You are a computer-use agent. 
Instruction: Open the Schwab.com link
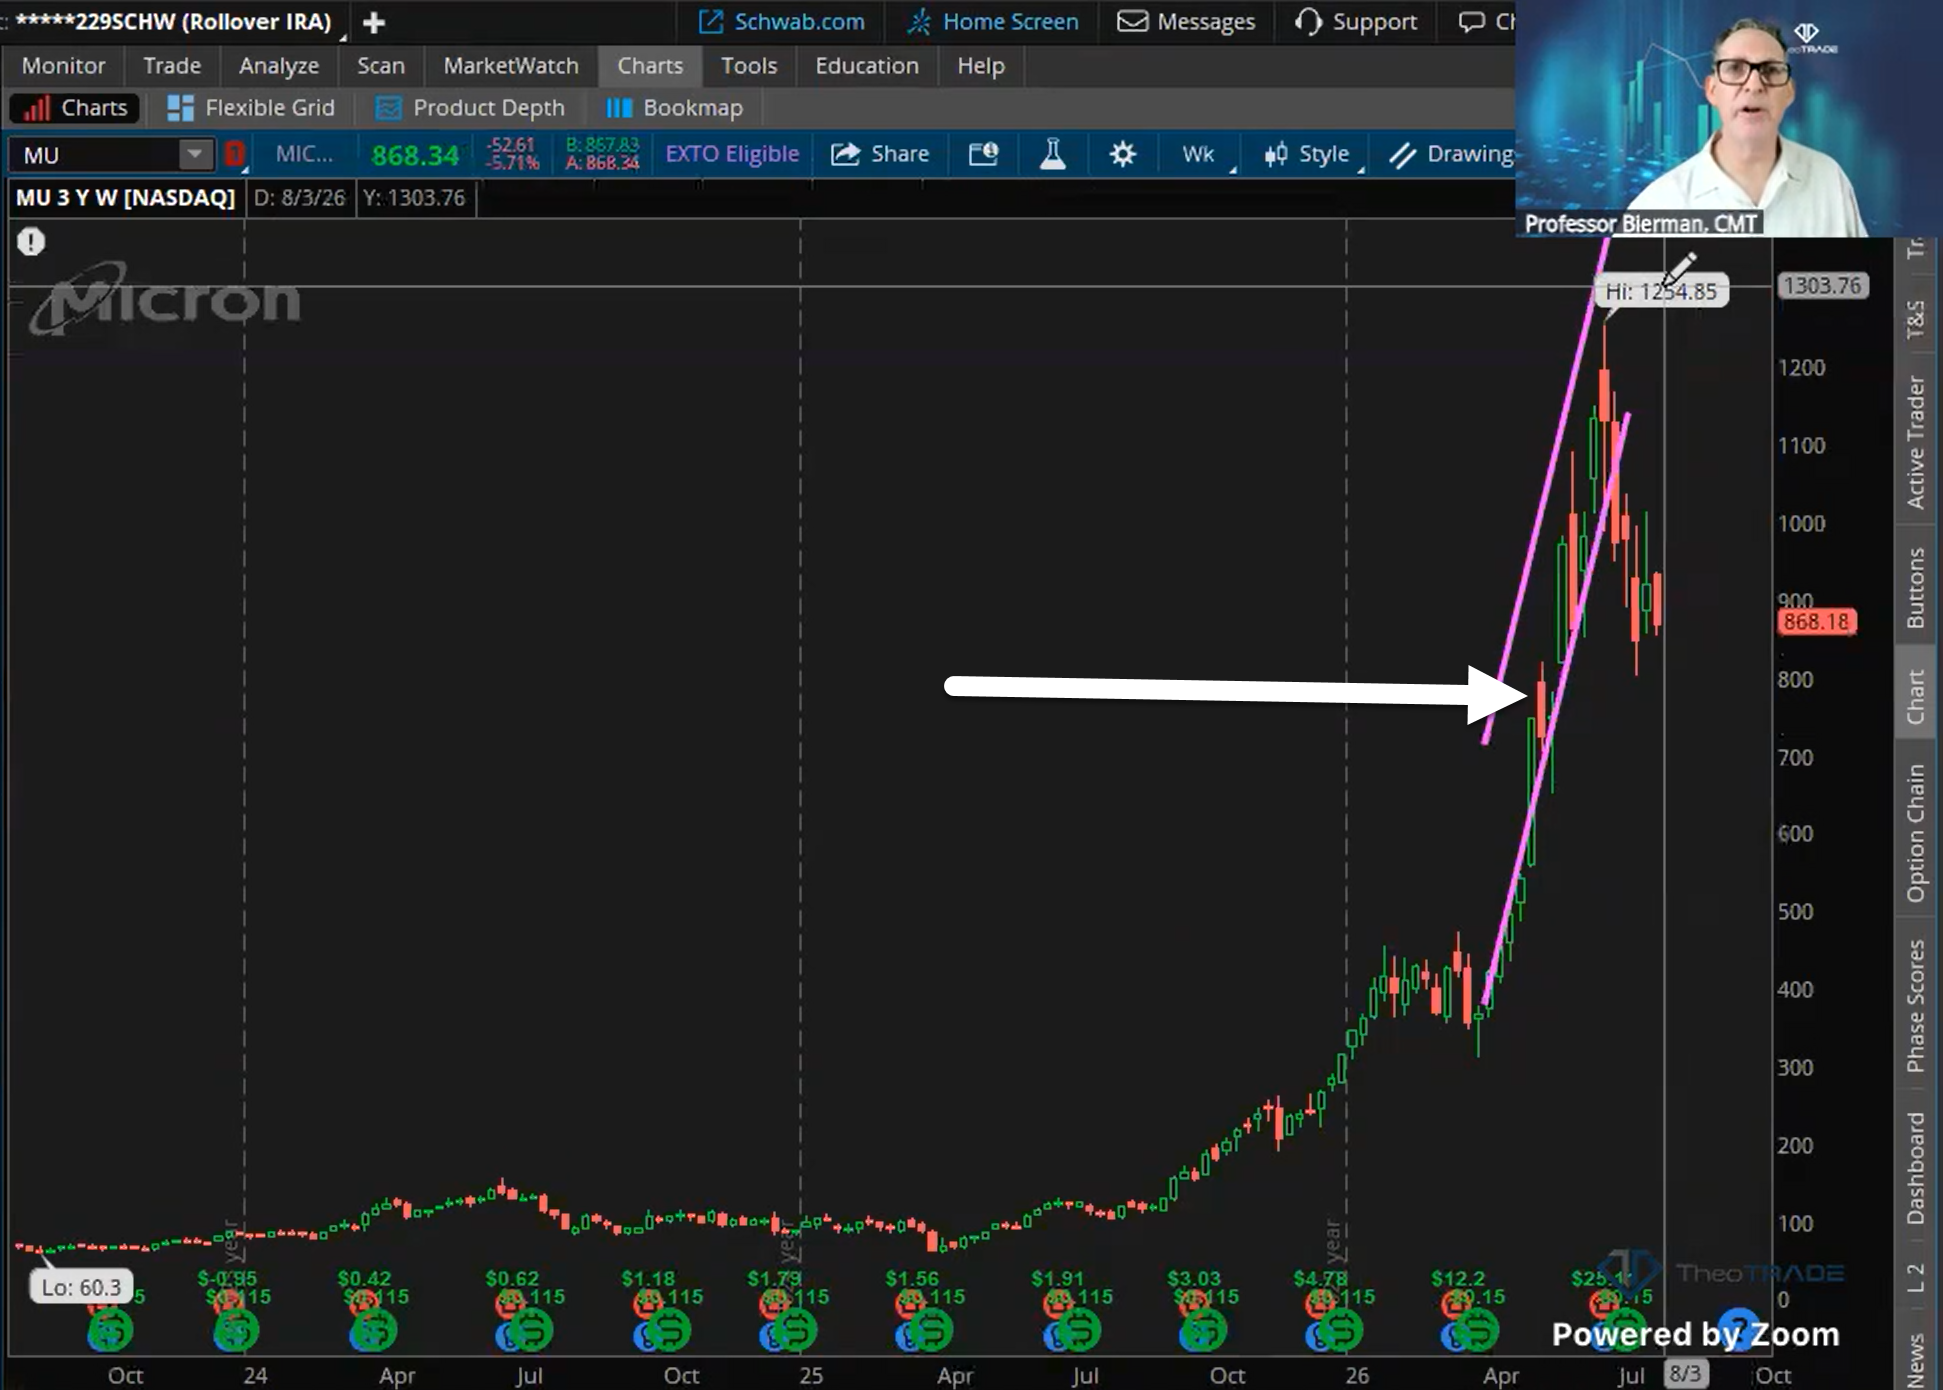click(781, 22)
